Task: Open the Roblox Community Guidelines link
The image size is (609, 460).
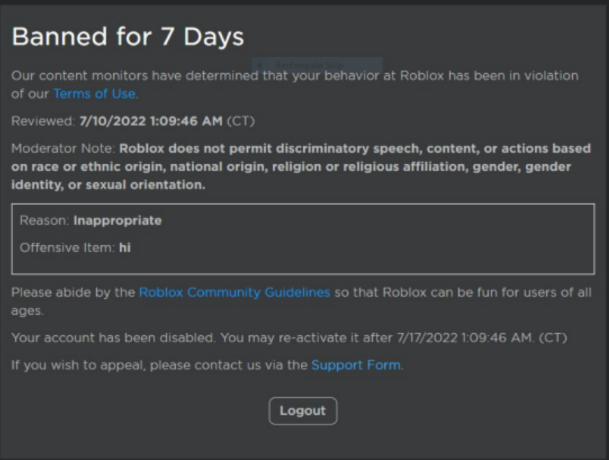Action: 234,292
